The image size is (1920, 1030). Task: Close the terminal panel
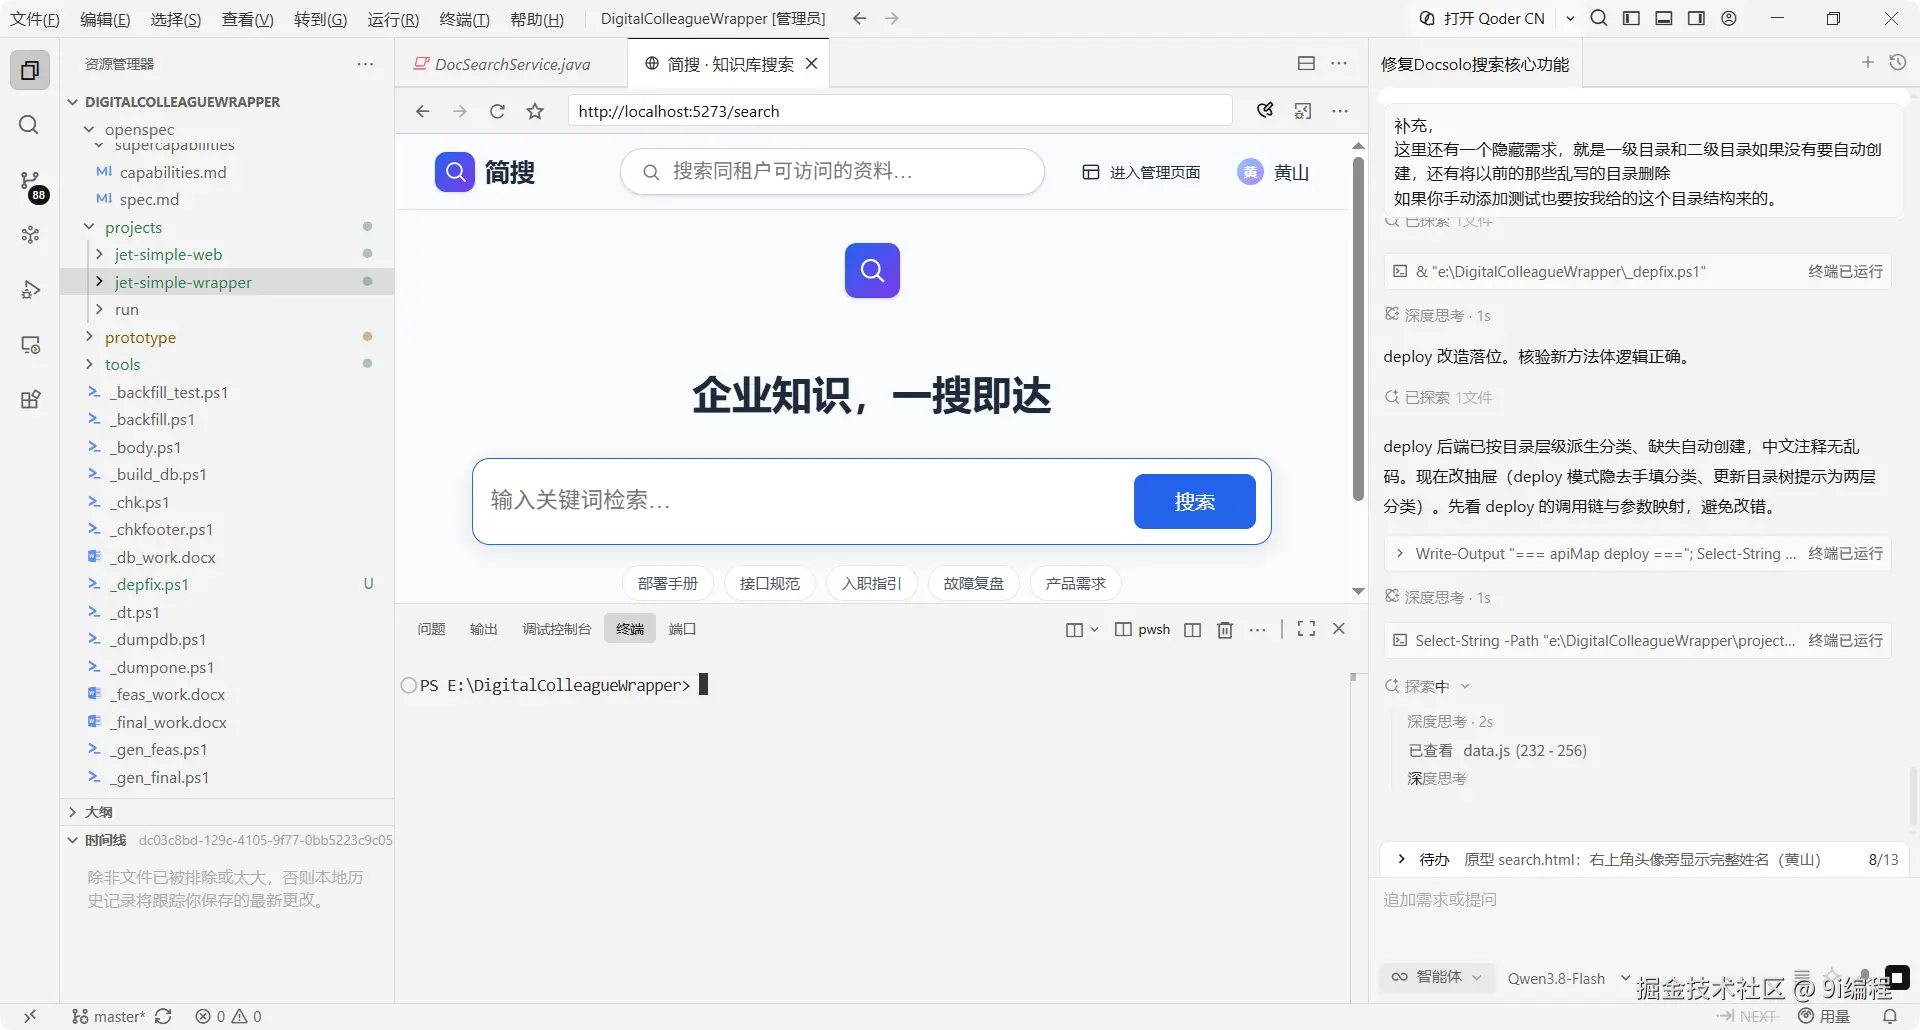(x=1339, y=629)
